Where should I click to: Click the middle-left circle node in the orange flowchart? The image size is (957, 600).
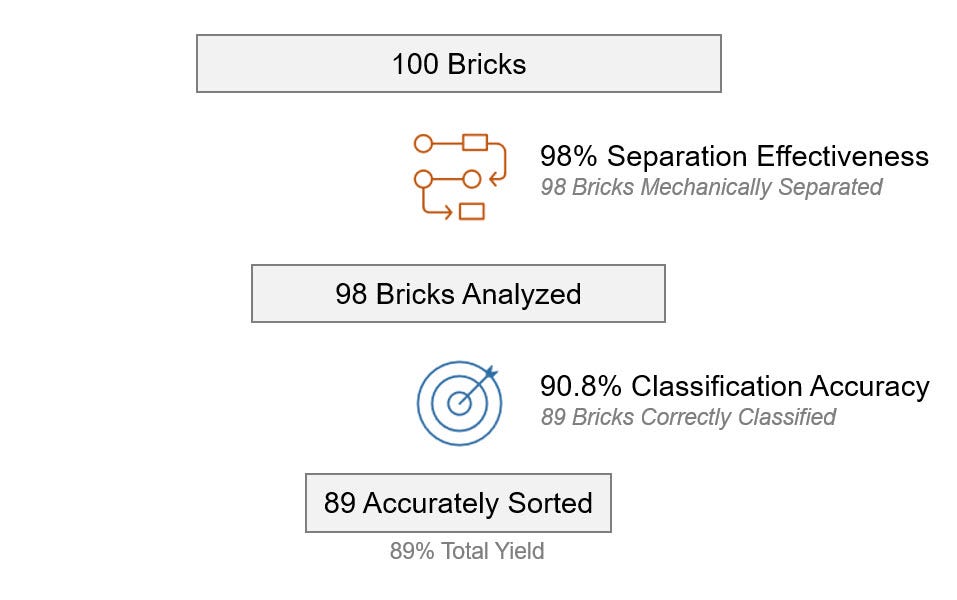tap(423, 179)
